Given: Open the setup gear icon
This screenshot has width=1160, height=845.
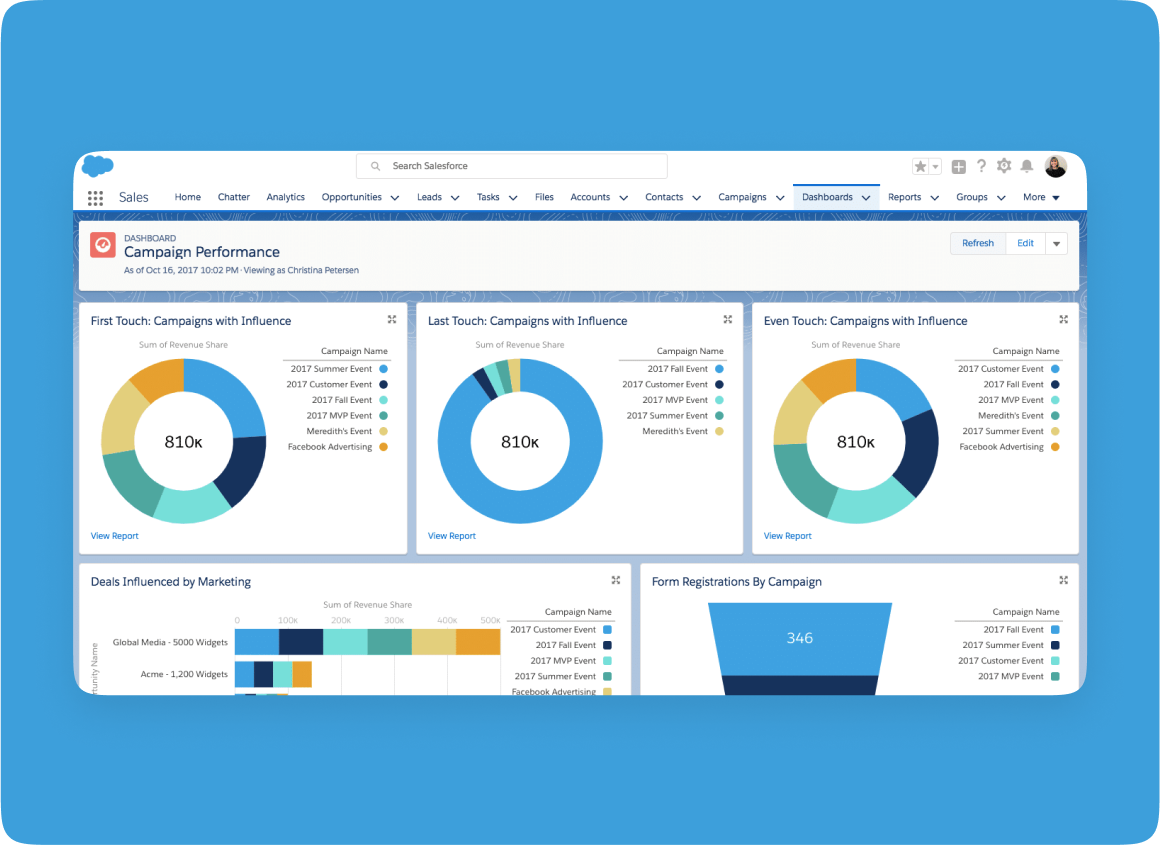Looking at the screenshot, I should (x=1003, y=166).
